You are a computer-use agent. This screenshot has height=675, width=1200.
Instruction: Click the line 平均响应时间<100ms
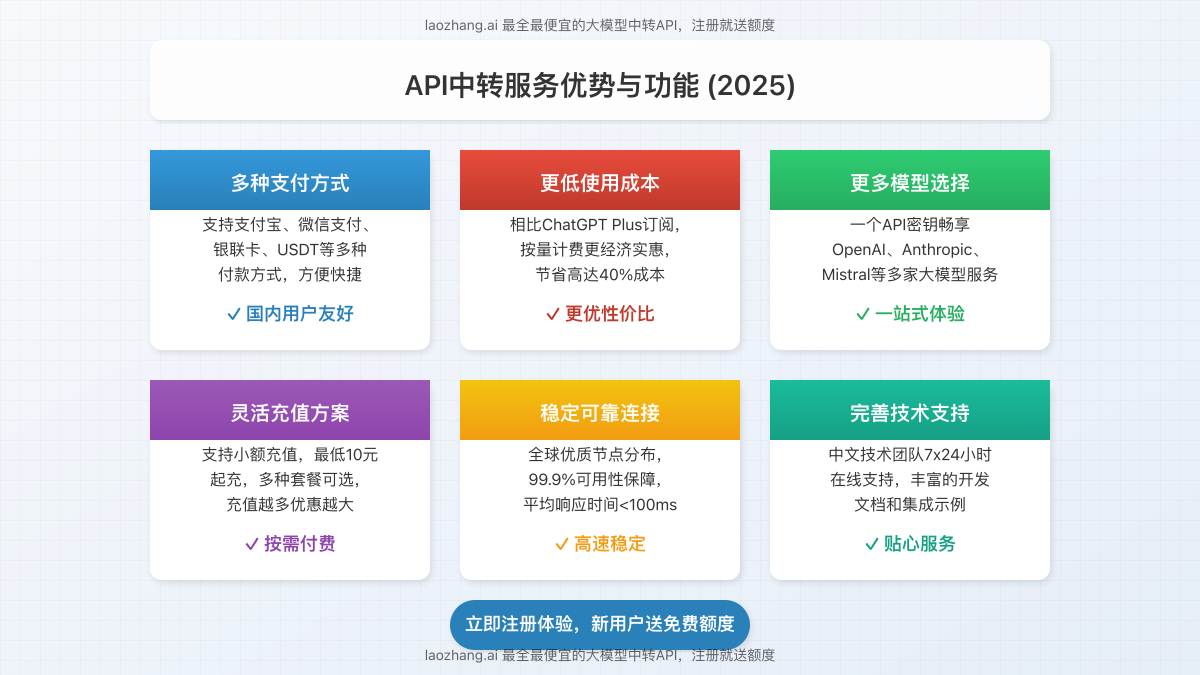coord(600,505)
